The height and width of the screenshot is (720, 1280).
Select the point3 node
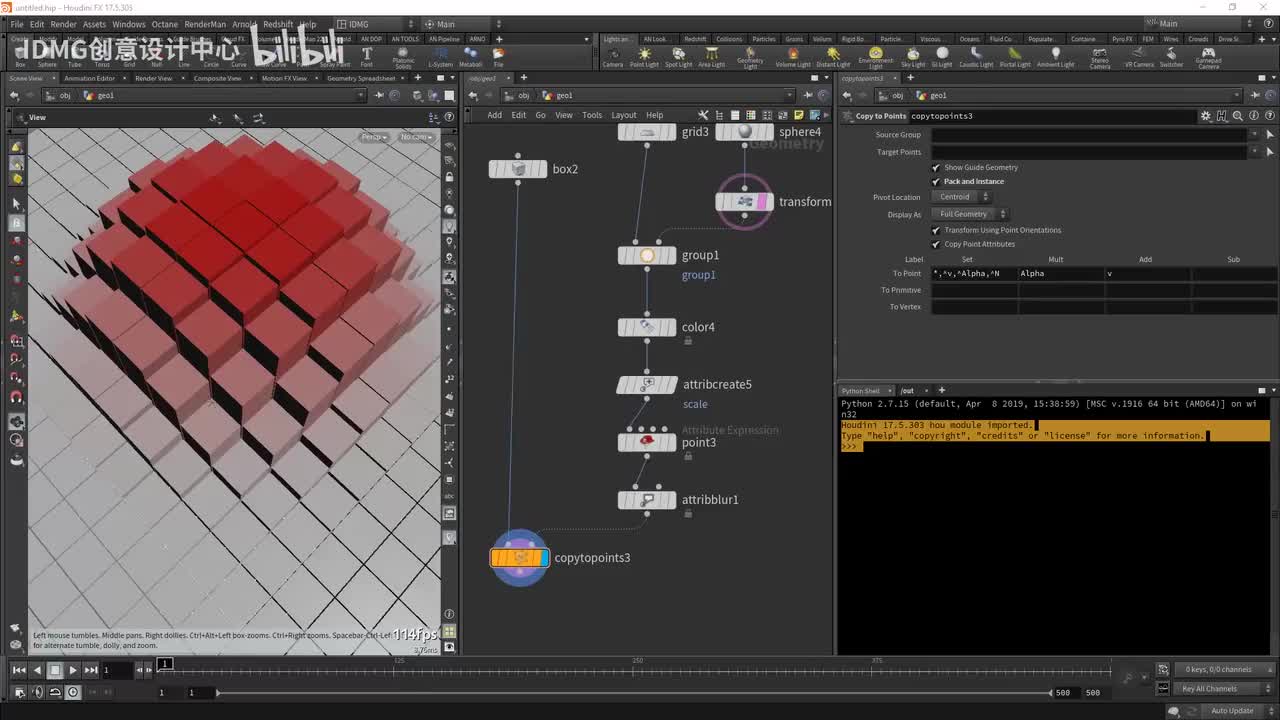pyautogui.click(x=647, y=442)
